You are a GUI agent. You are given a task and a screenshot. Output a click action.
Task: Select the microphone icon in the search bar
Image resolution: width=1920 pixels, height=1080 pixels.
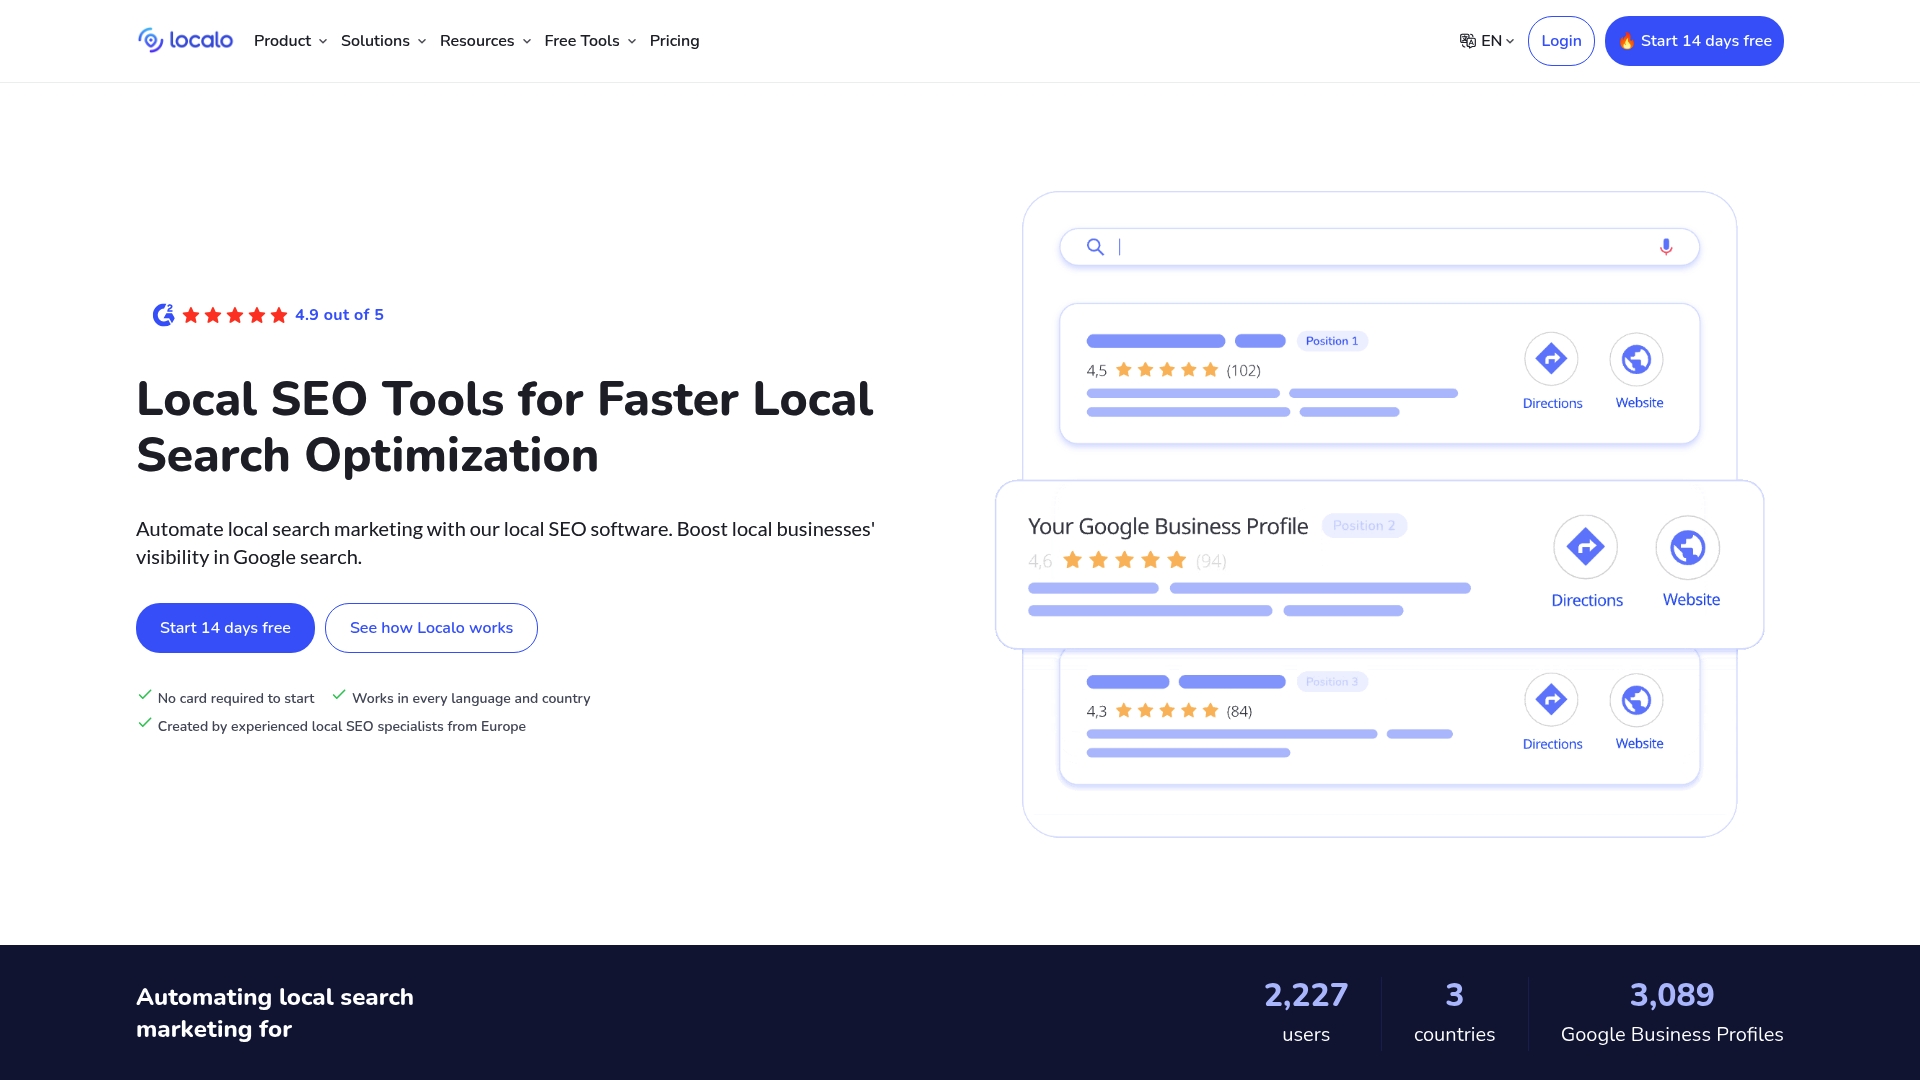1665,246
